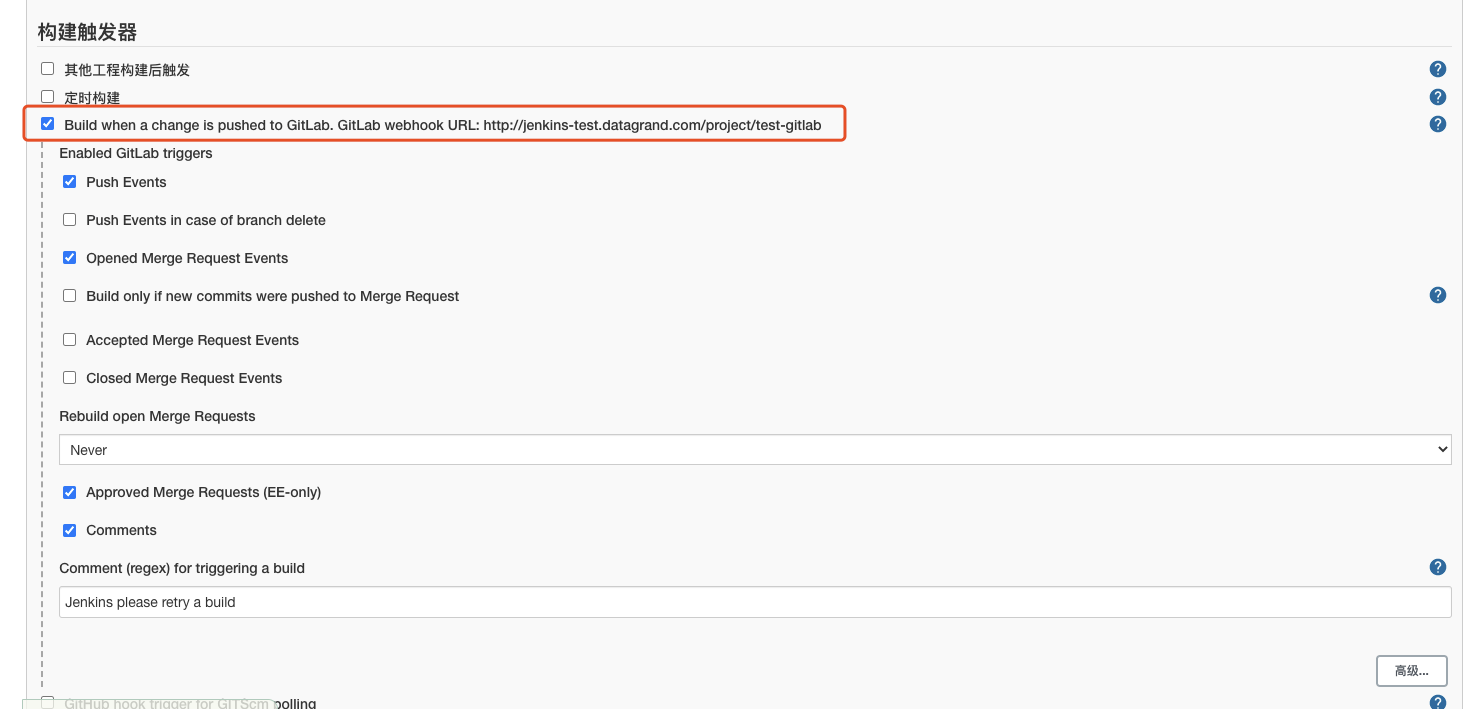Toggle Comments checkbox
1465x709 pixels.
(x=69, y=530)
